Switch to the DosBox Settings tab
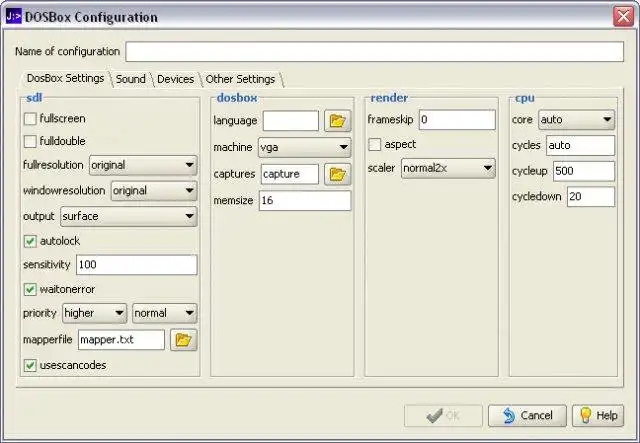Screen dimensions: 640x443 pyautogui.click(x=65, y=78)
